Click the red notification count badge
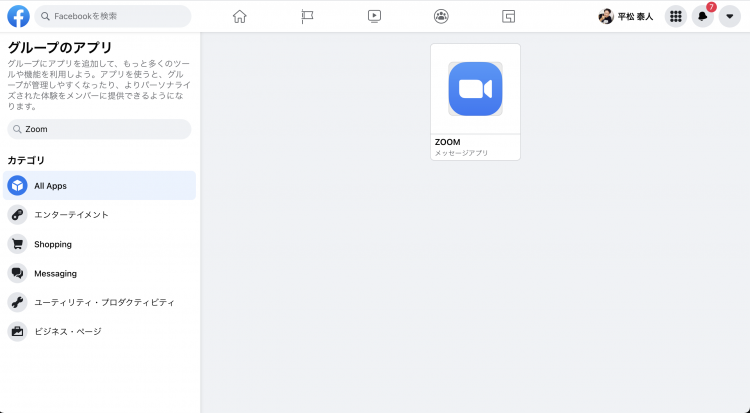This screenshot has width=750, height=413. 711,7
